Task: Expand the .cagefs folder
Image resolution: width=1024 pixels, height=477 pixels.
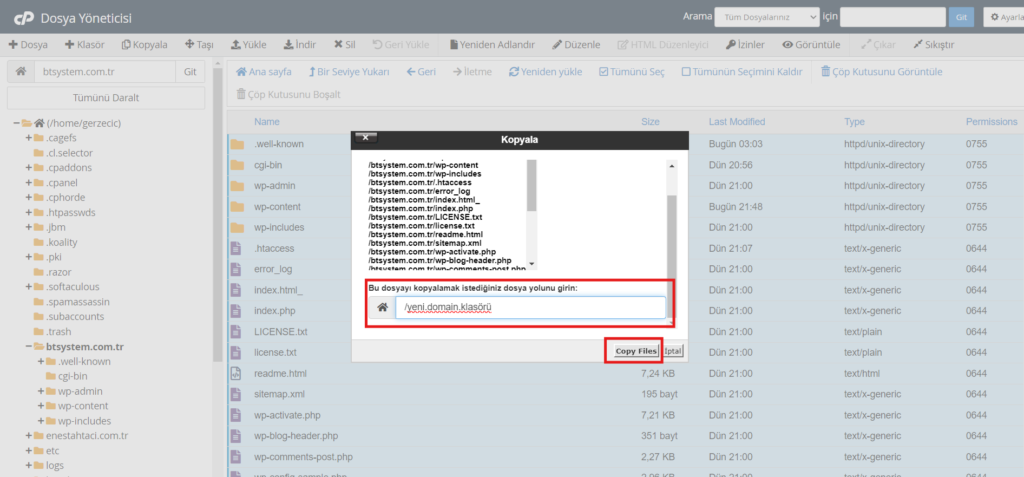Action: 29,138
